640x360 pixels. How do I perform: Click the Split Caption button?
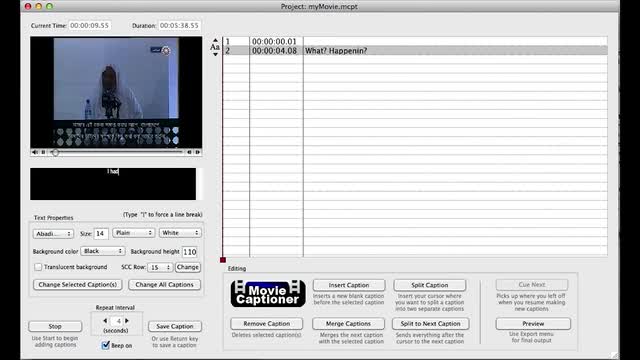point(430,285)
